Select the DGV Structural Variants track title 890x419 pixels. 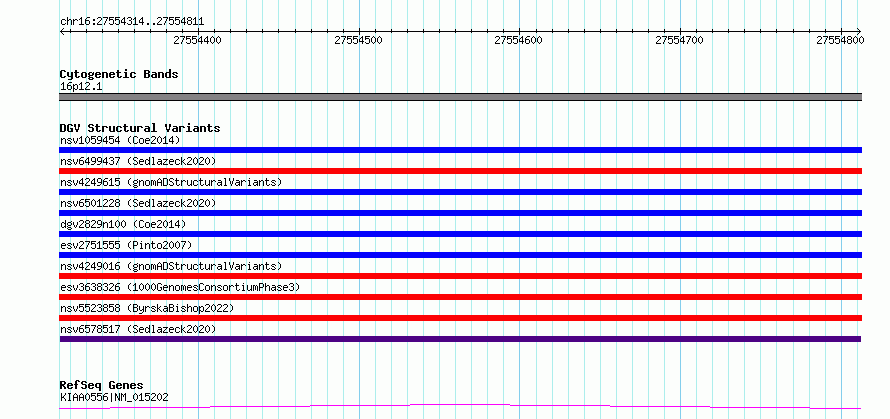point(140,128)
